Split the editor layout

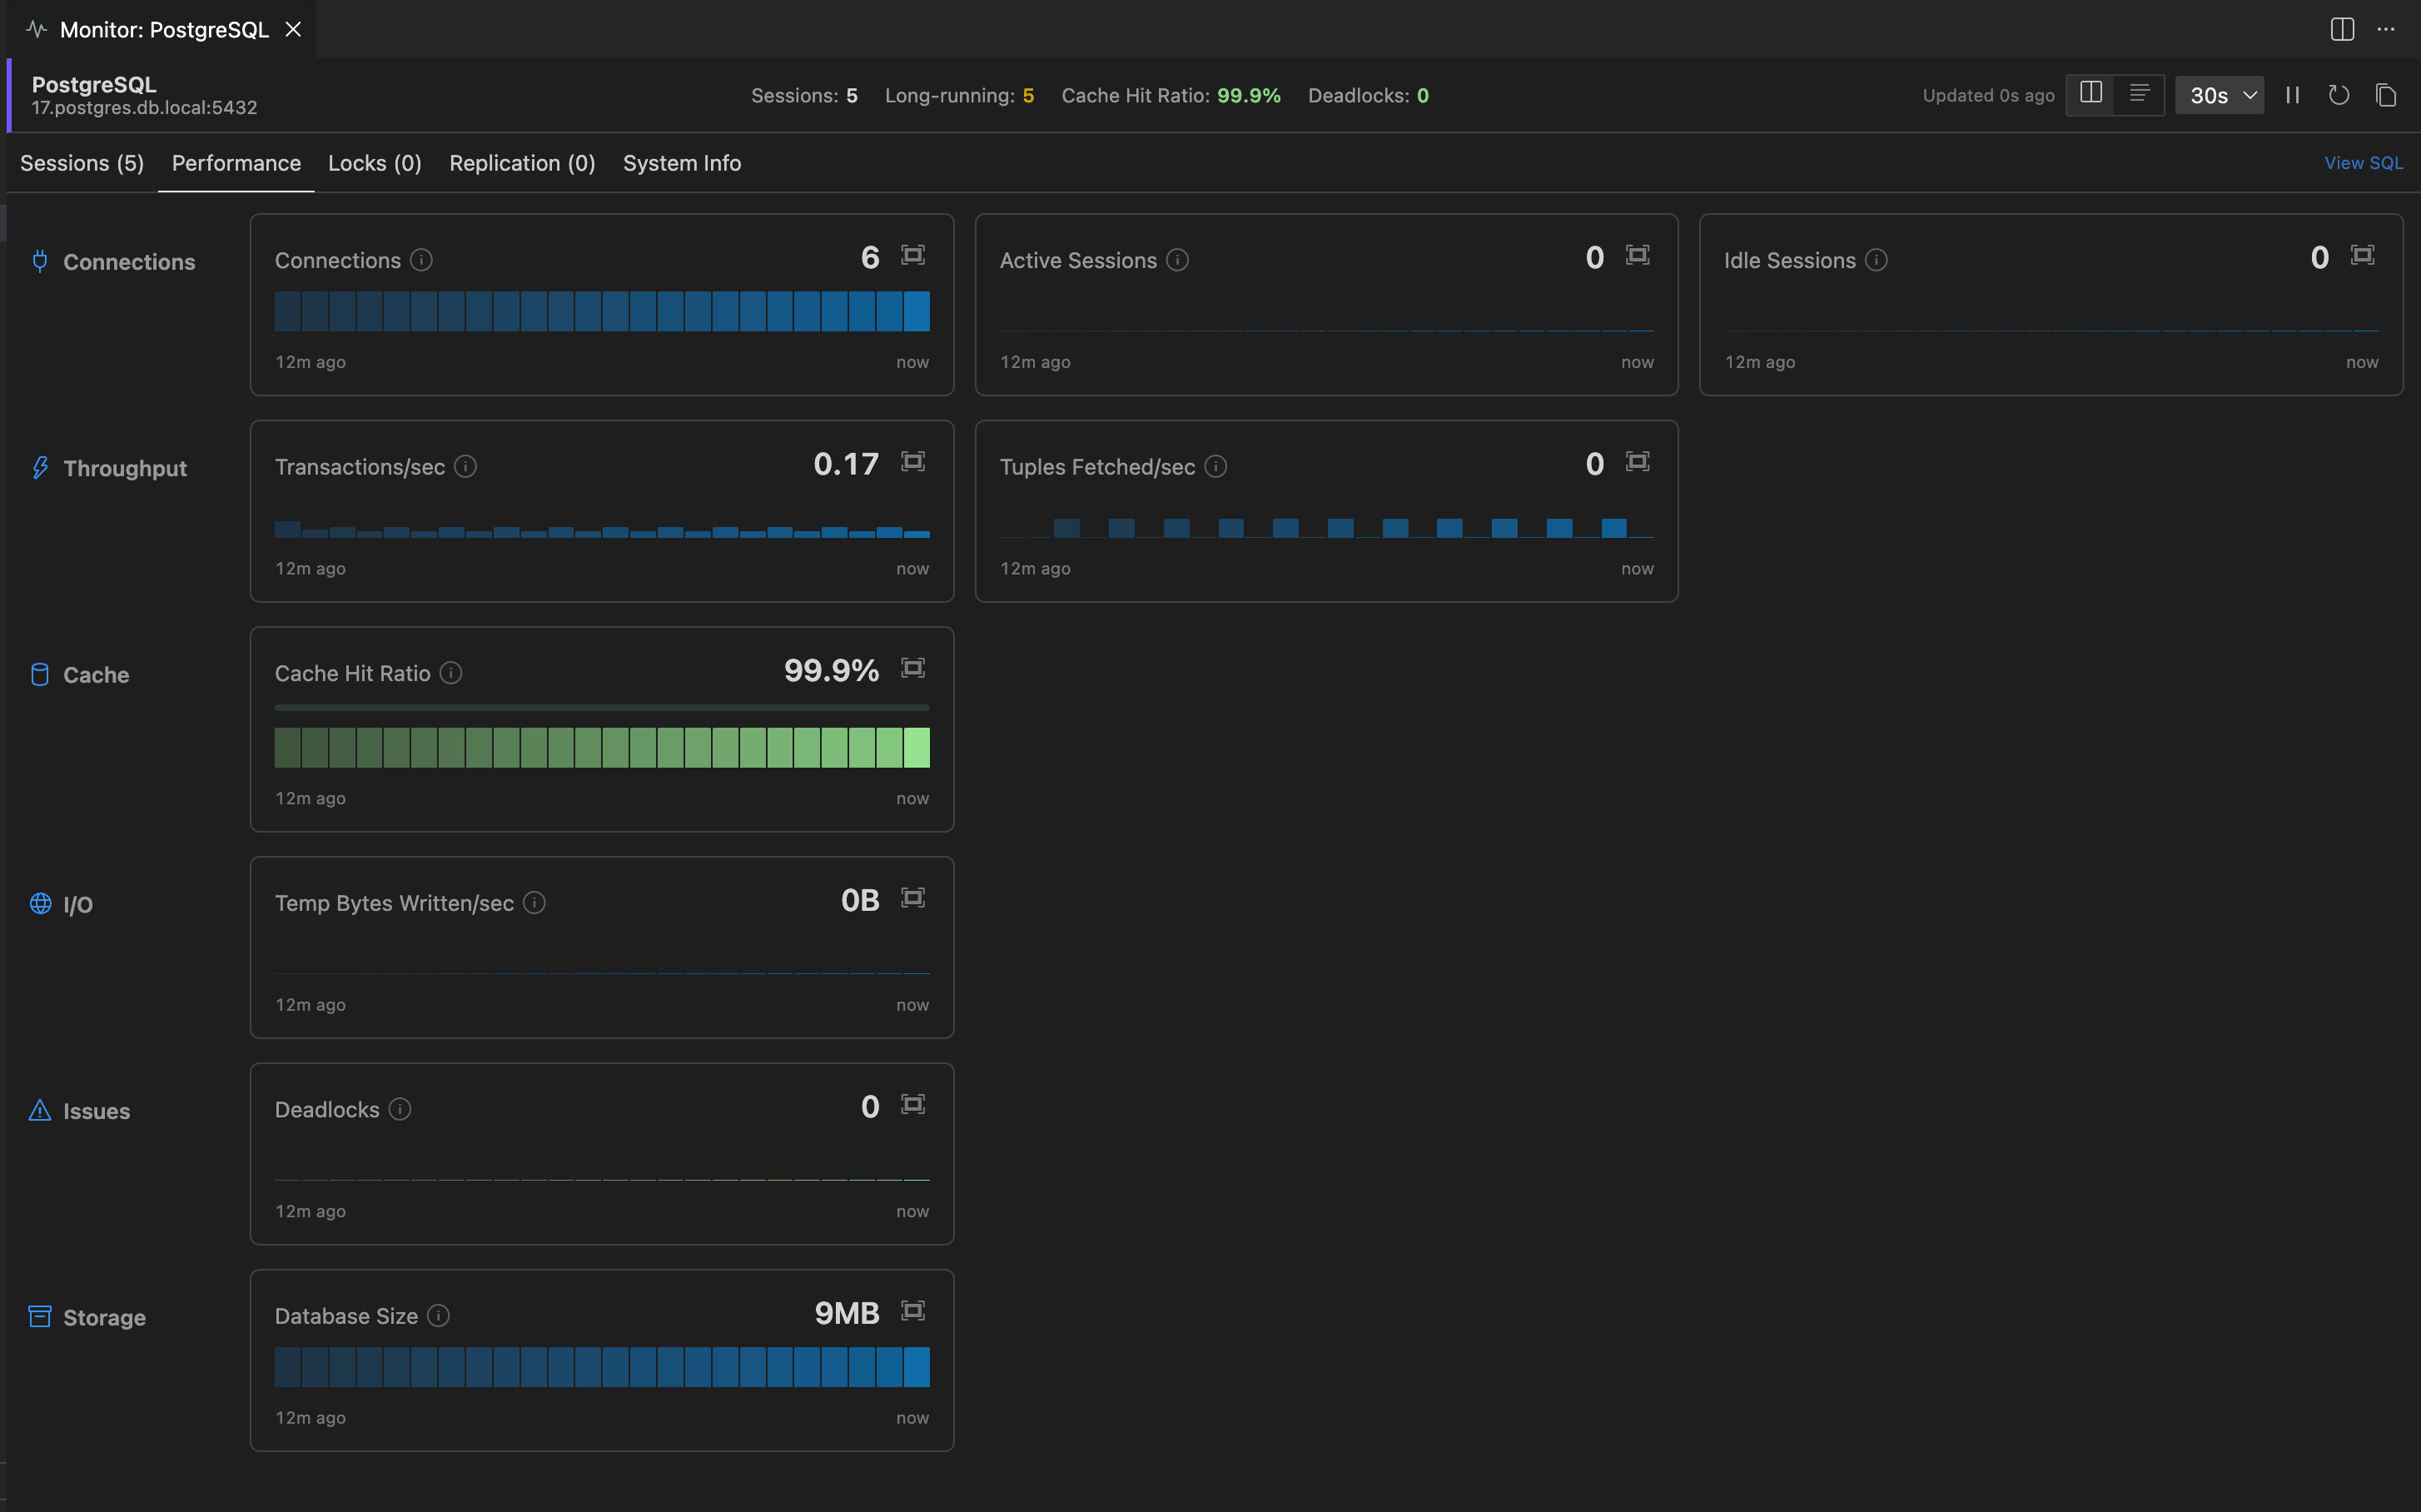[x=2342, y=29]
